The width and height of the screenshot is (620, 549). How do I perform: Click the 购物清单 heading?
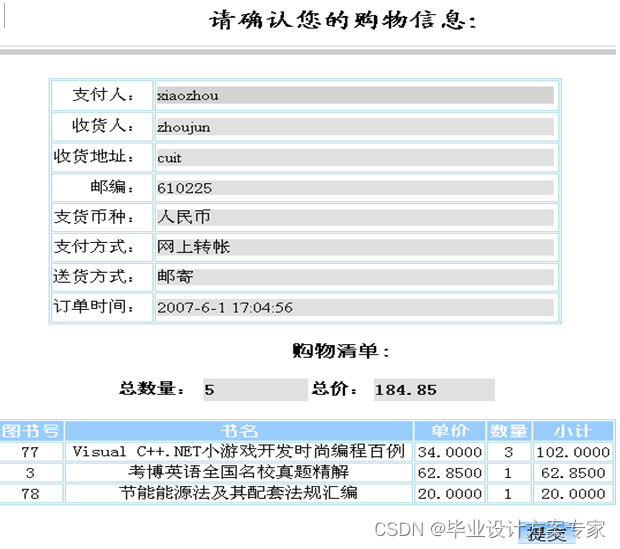coord(340,351)
